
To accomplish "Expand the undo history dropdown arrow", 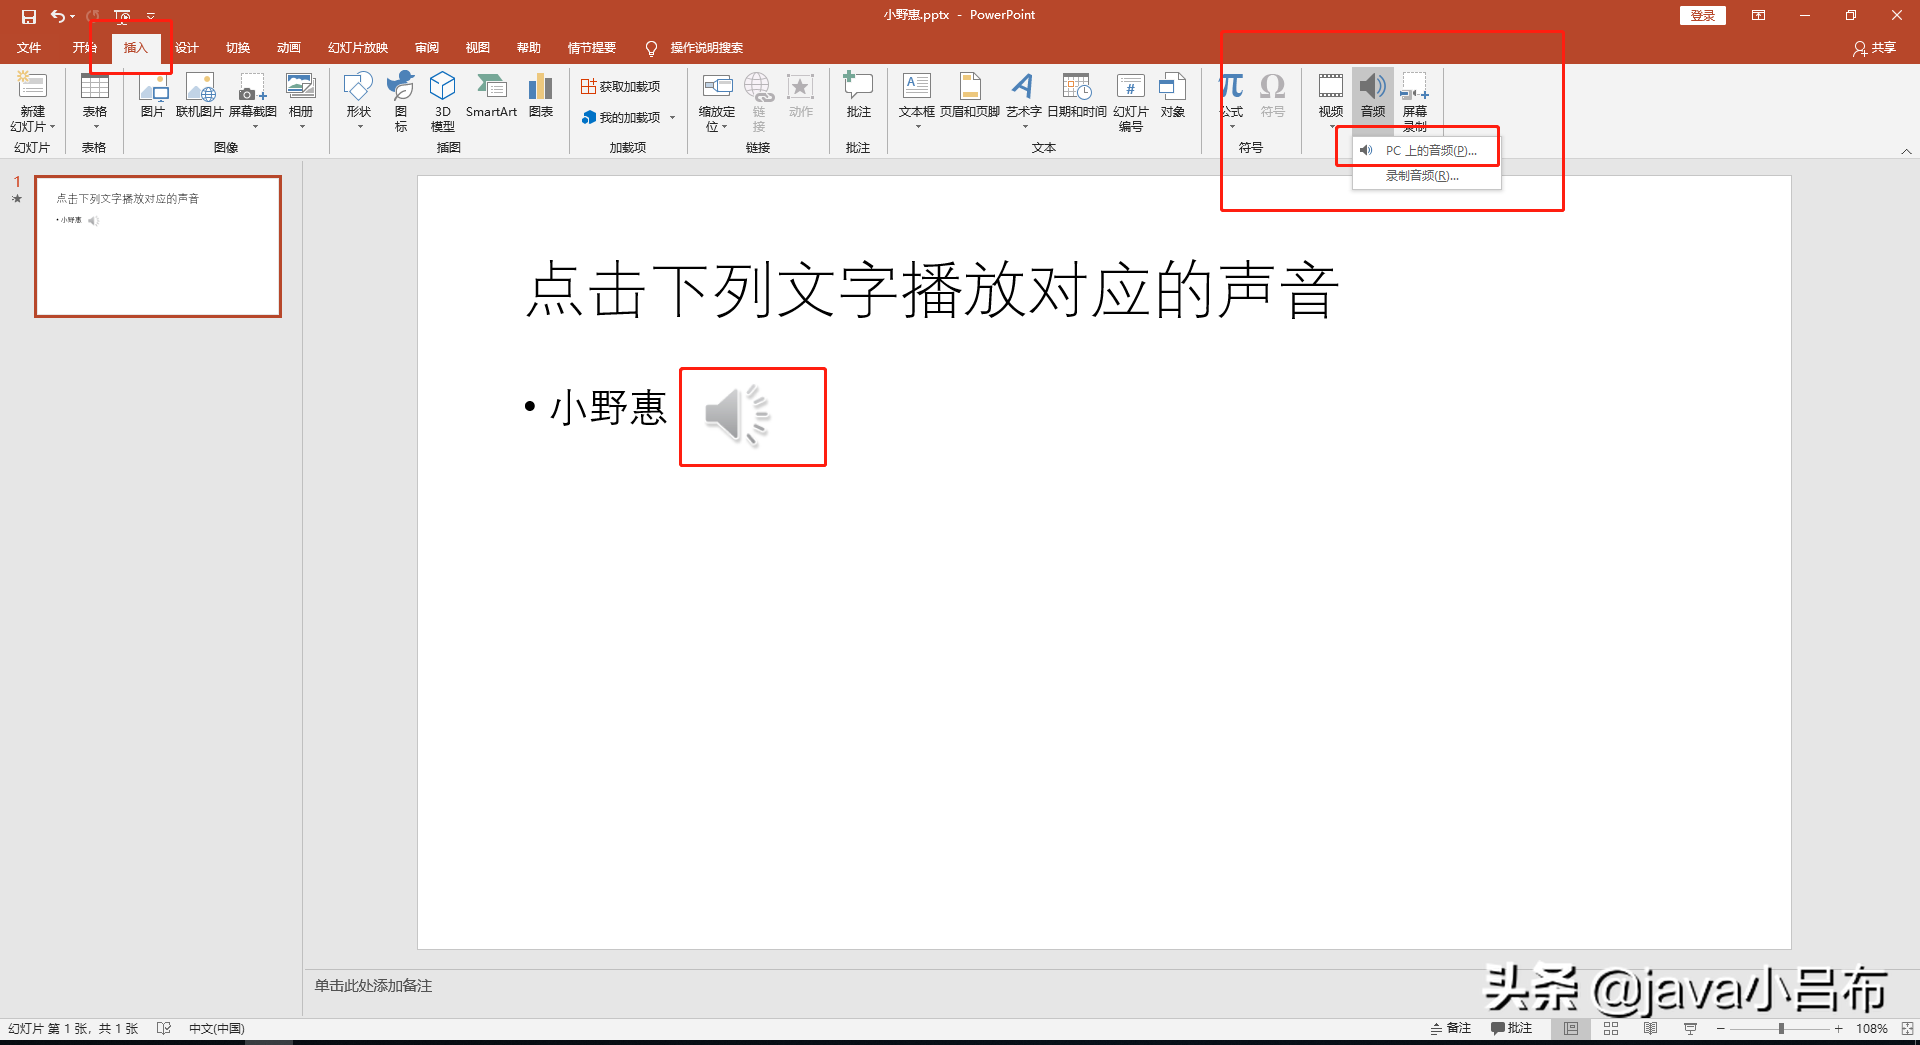I will coord(73,16).
